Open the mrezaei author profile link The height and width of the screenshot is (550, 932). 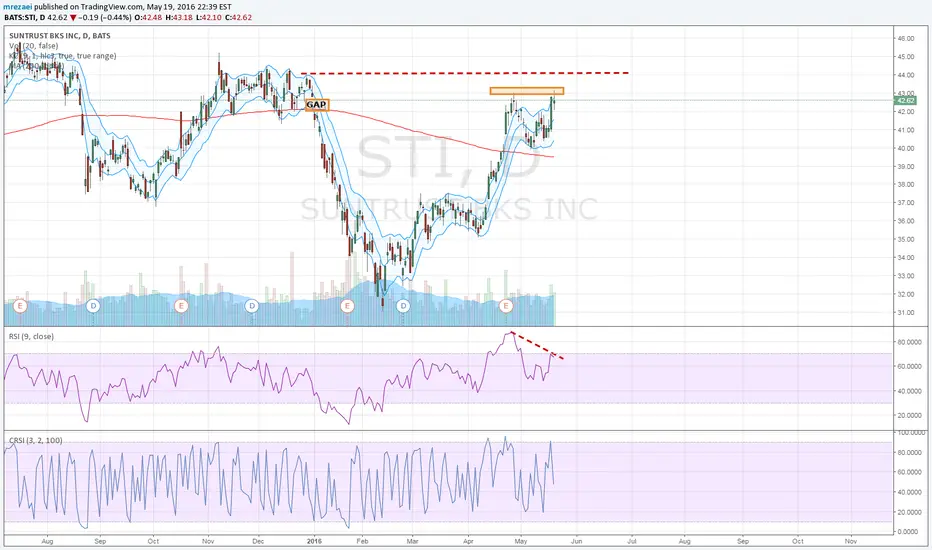coord(18,7)
